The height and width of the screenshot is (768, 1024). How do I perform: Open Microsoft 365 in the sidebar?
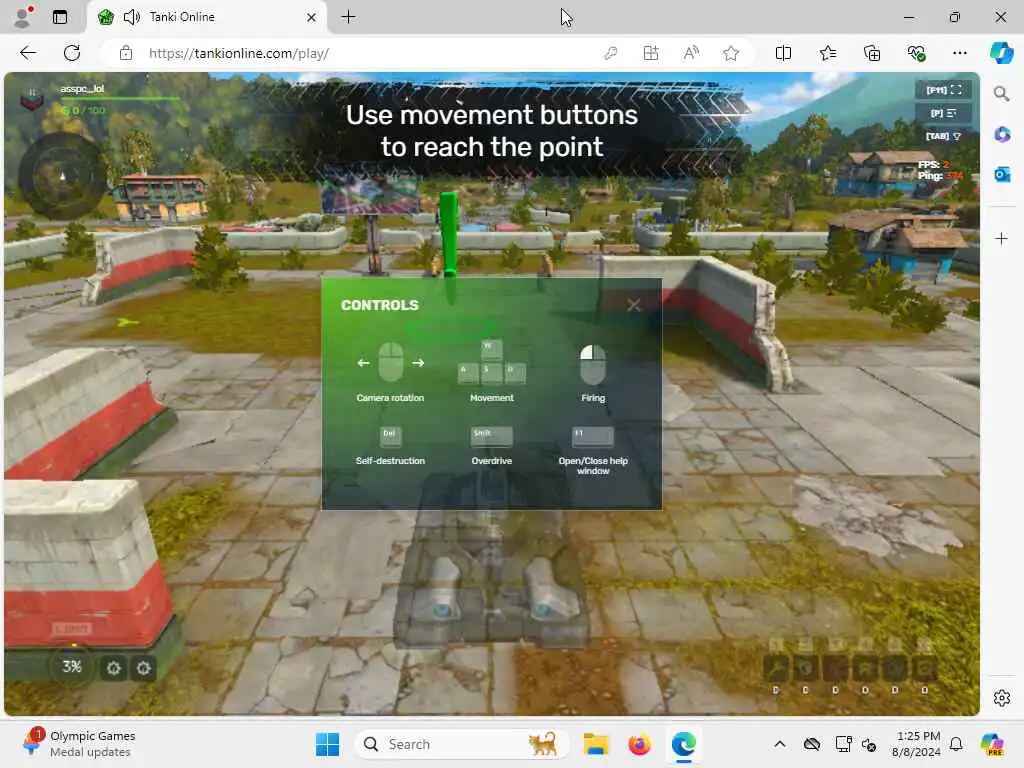1002,135
